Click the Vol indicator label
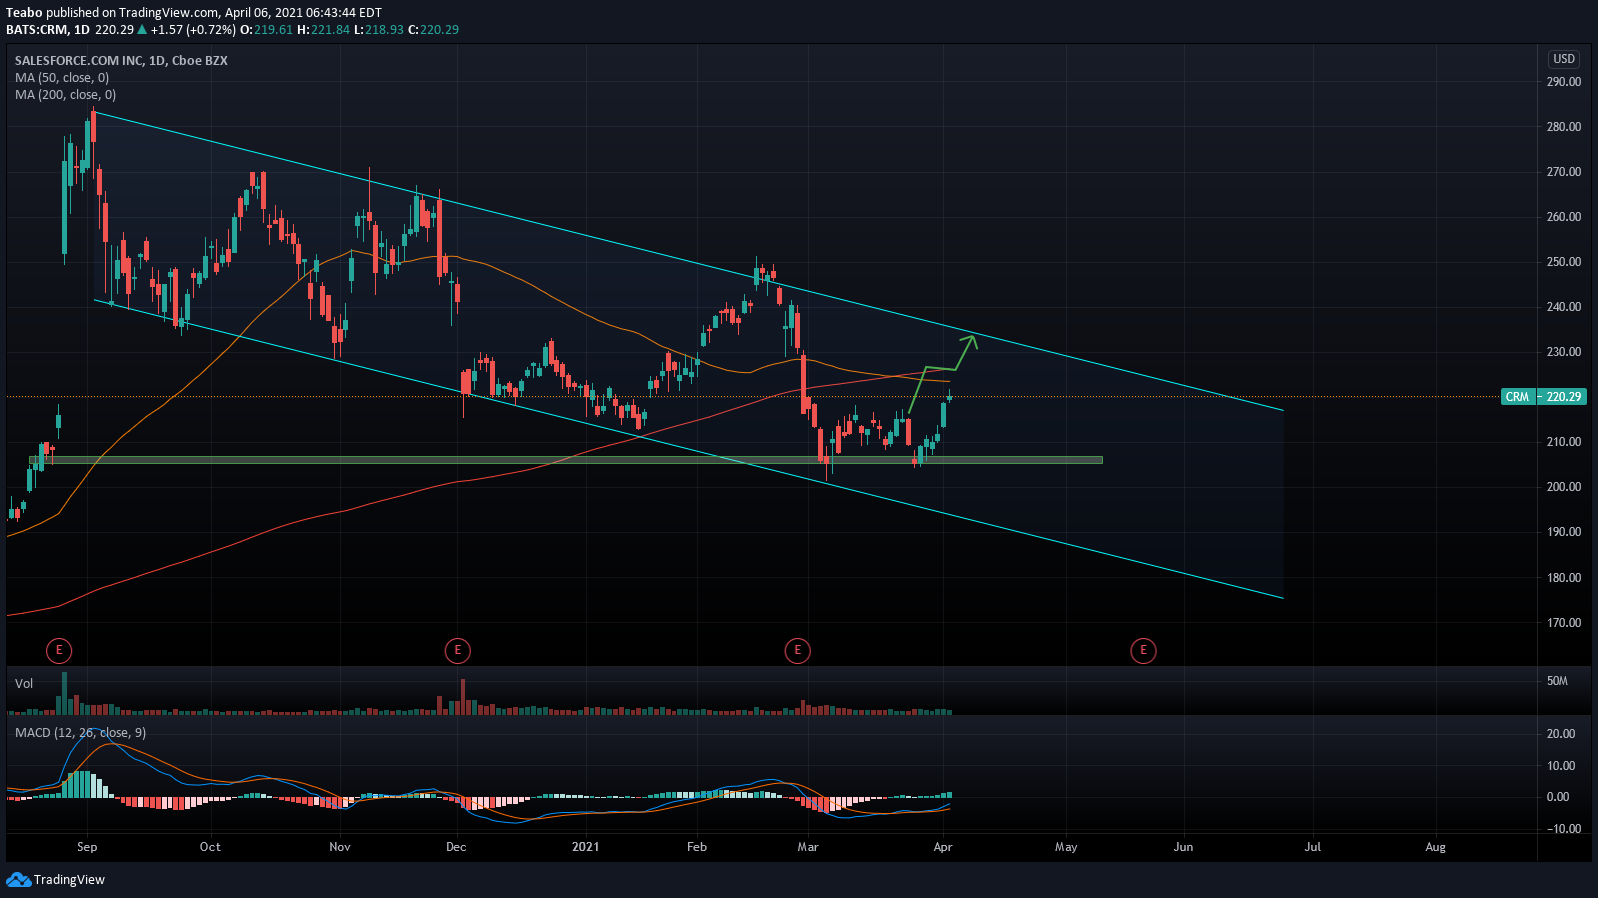Image resolution: width=1598 pixels, height=898 pixels. (24, 683)
